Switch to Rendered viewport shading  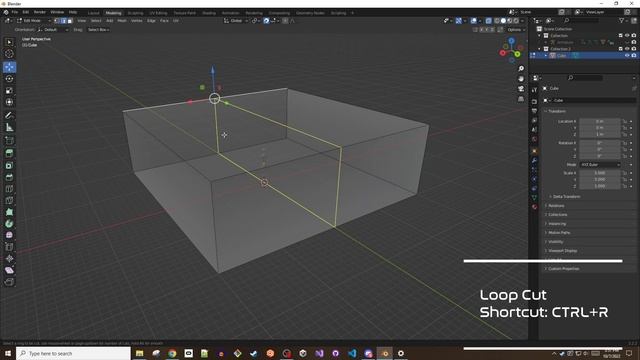click(x=516, y=20)
